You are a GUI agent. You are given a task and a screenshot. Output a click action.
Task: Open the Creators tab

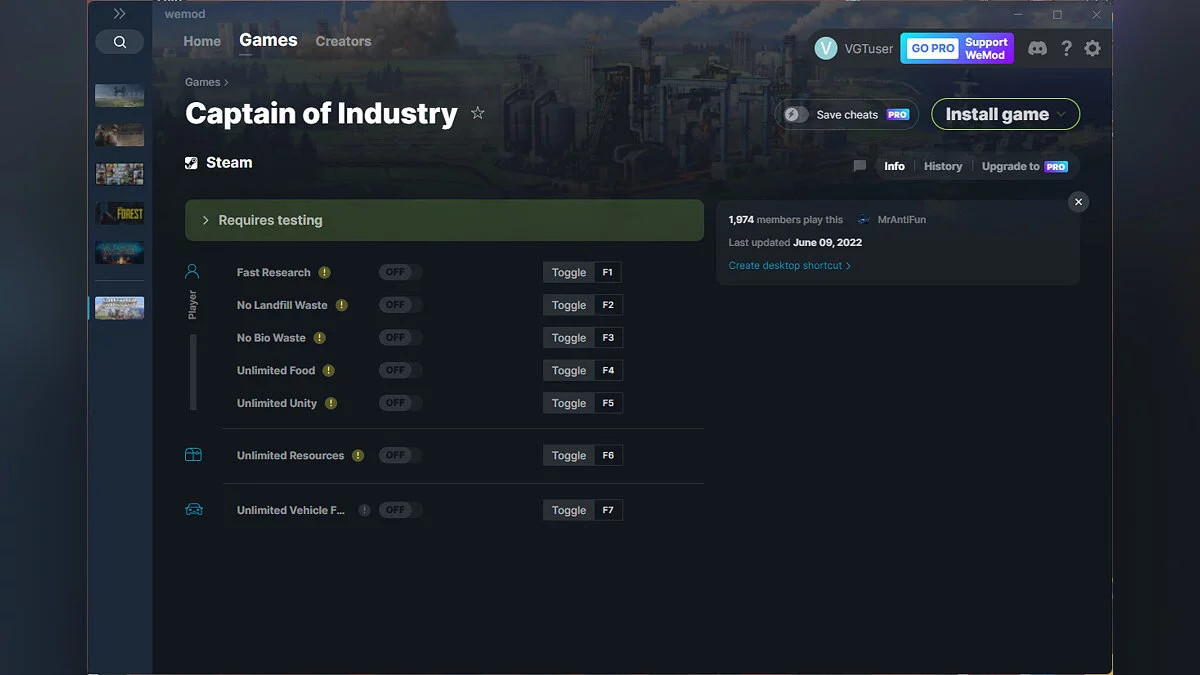[343, 41]
